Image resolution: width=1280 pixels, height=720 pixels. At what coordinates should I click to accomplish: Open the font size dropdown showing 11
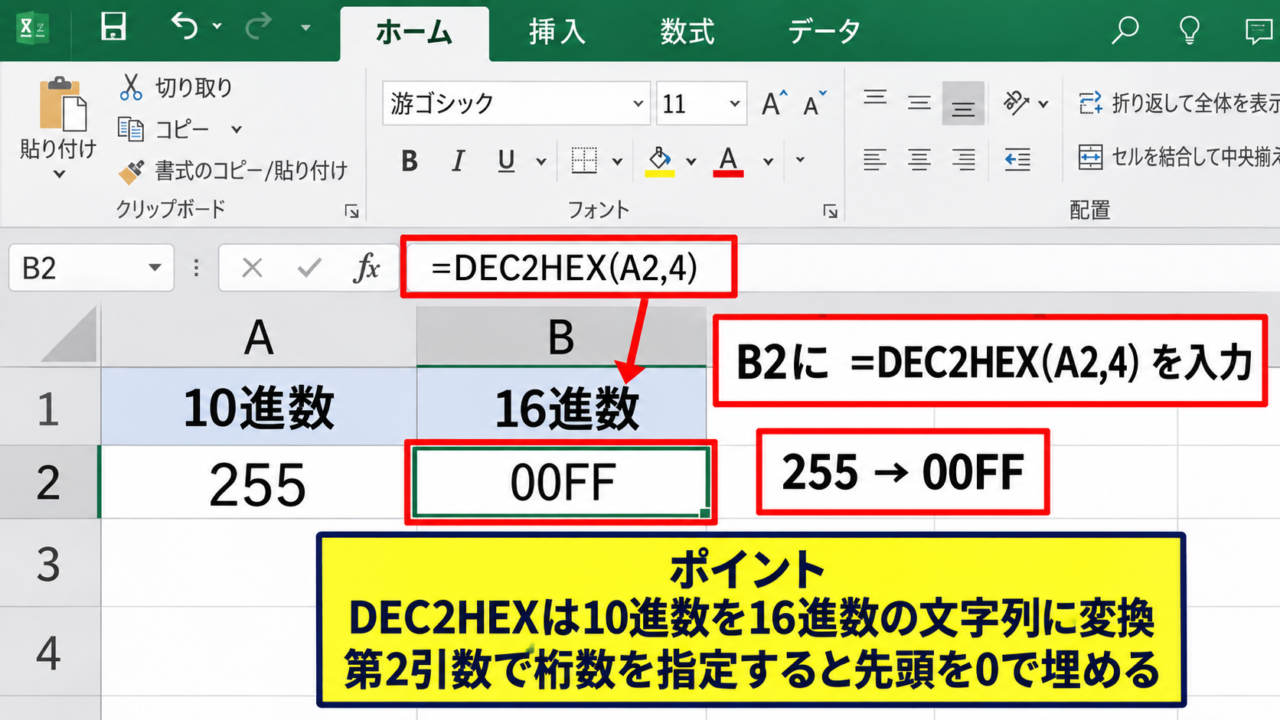click(x=735, y=104)
